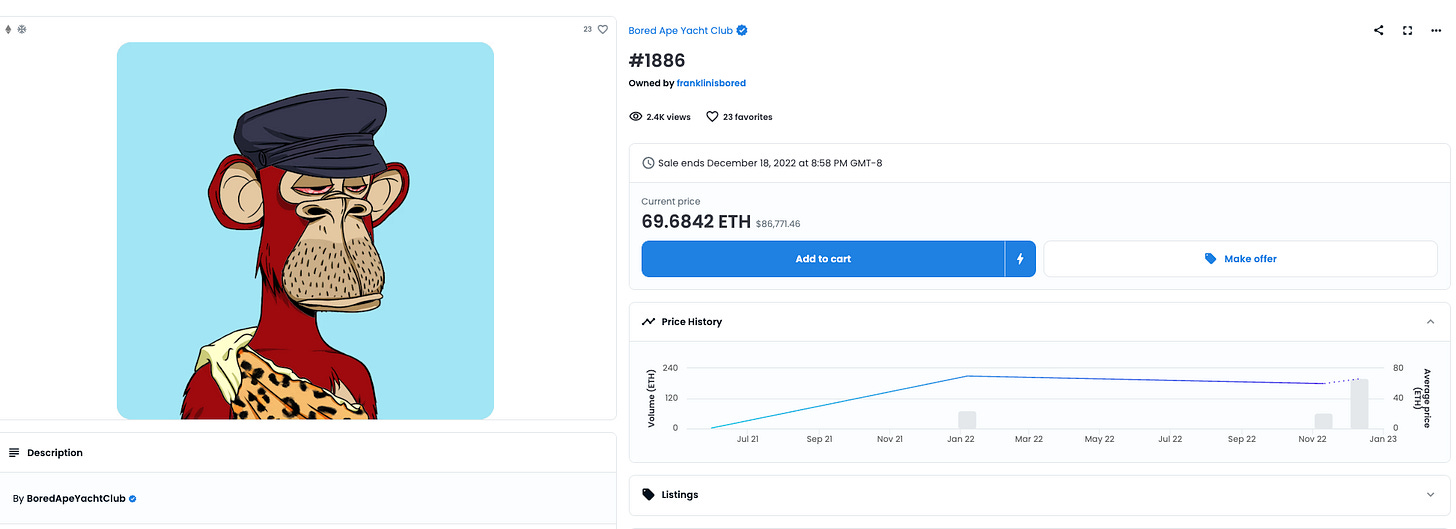Click the heart icon beside 23 favorites
The width and height of the screenshot is (1456, 529).
[712, 117]
